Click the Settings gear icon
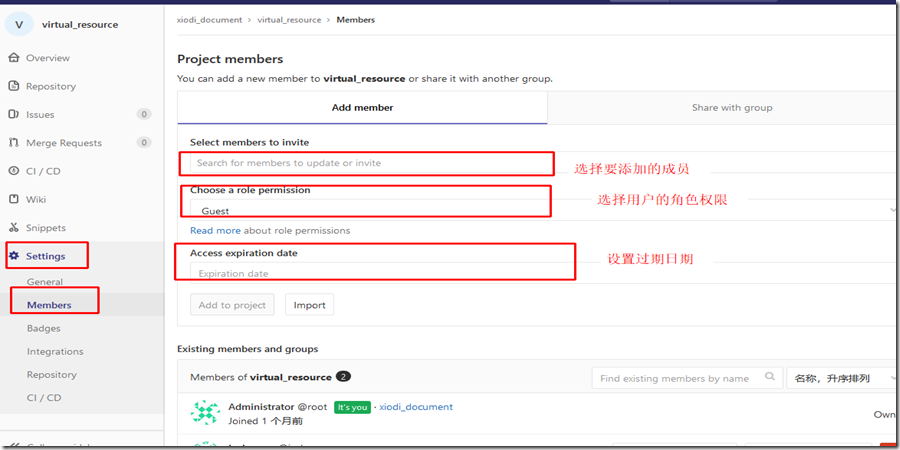The width and height of the screenshot is (900, 450). [14, 256]
